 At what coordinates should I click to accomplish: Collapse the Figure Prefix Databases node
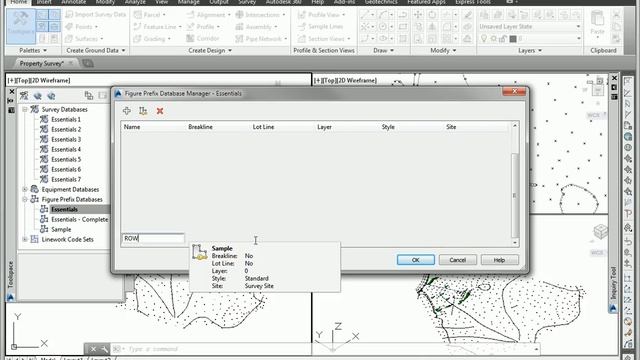[25, 199]
